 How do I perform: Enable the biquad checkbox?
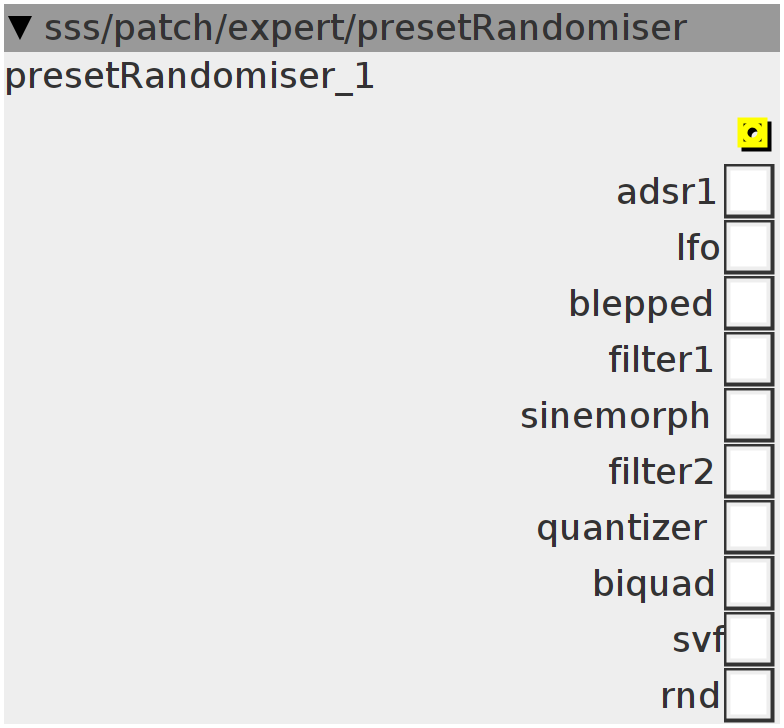pyautogui.click(x=748, y=583)
